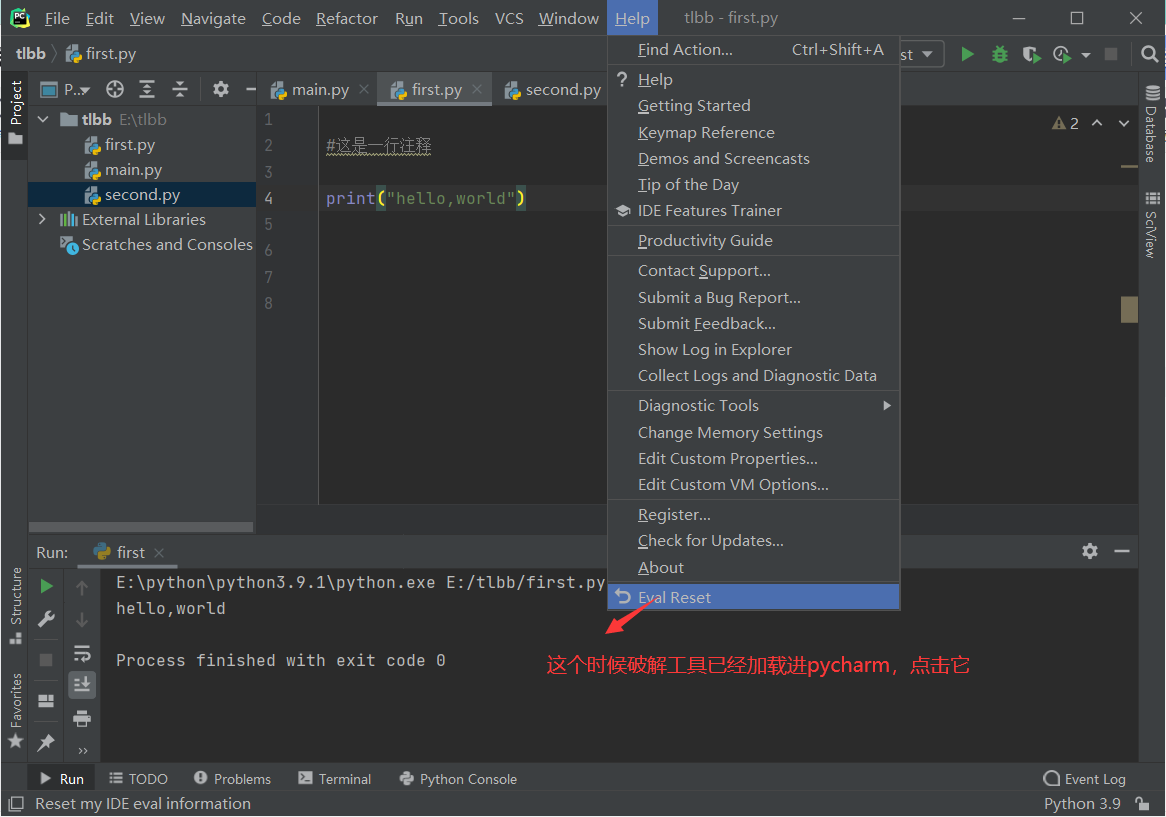Open the Problems tool window
The height and width of the screenshot is (817, 1166).
point(233,778)
